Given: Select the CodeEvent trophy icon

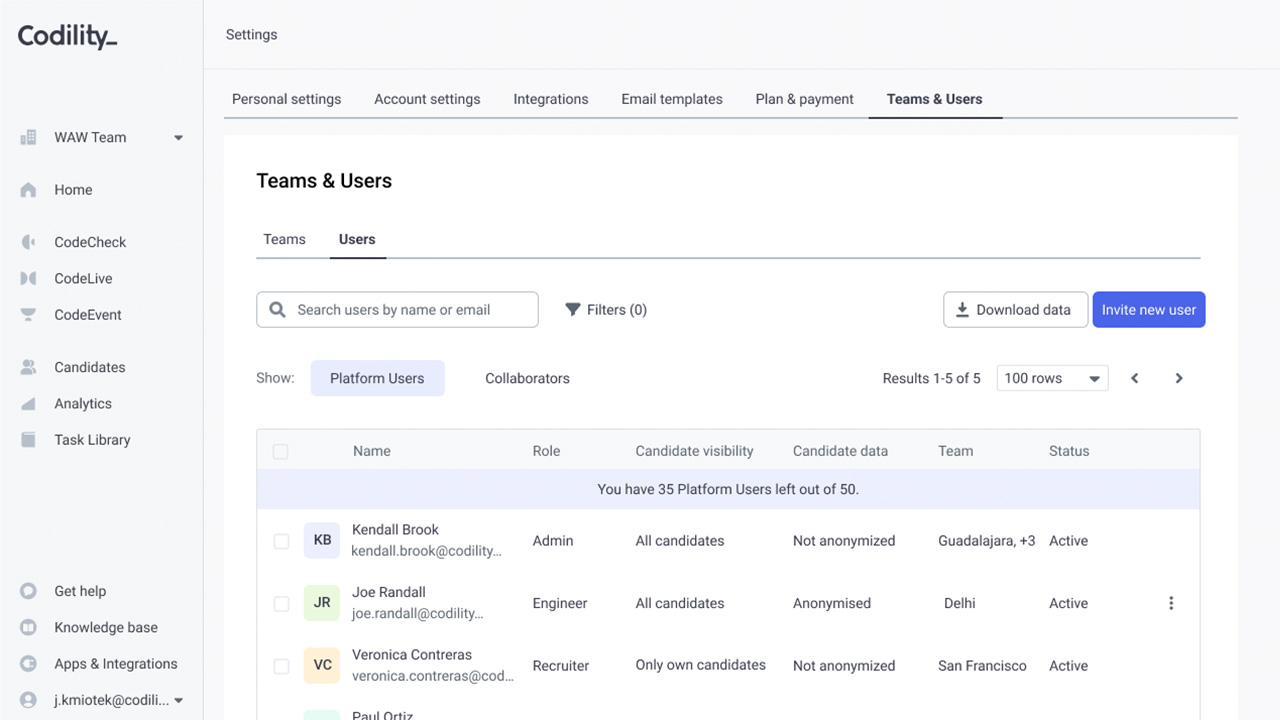Looking at the screenshot, I should pos(28,315).
